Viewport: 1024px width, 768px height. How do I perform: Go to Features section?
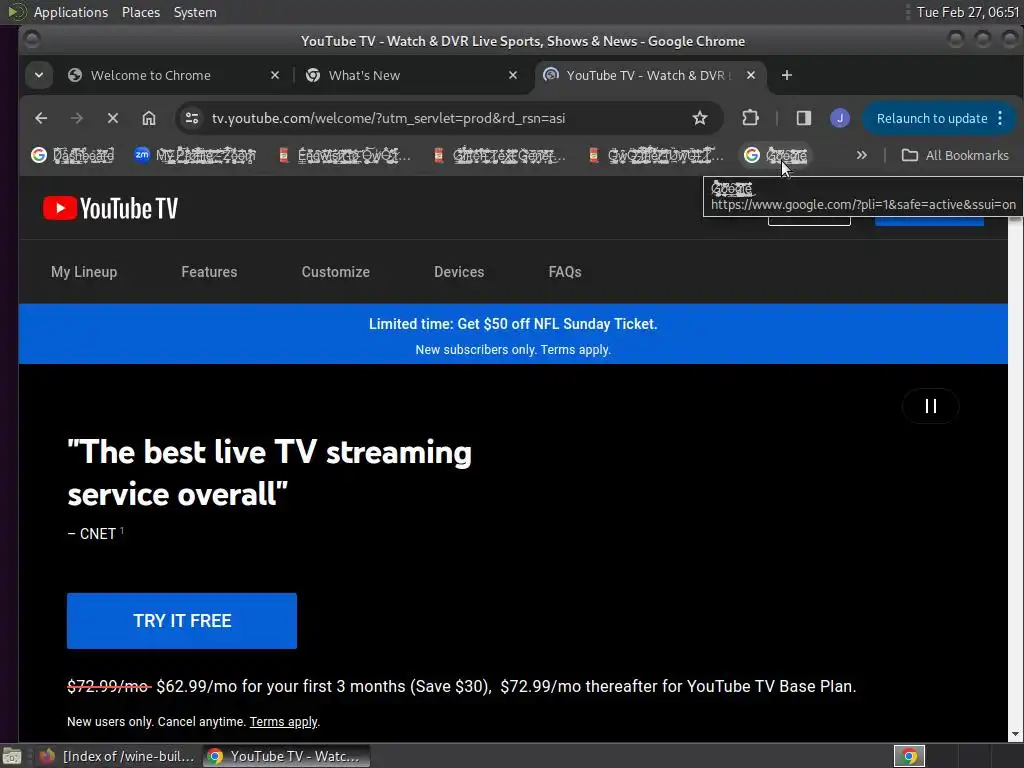[x=209, y=272]
